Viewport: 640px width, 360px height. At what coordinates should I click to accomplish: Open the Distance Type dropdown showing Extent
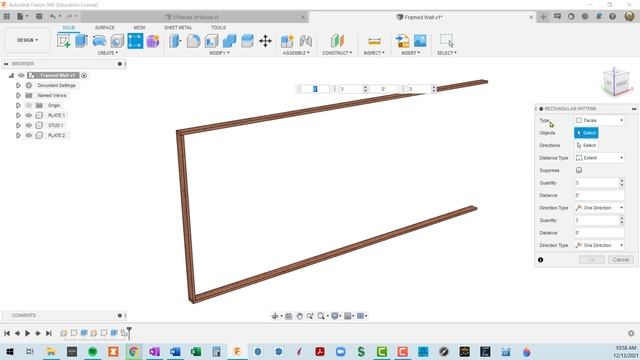point(599,158)
